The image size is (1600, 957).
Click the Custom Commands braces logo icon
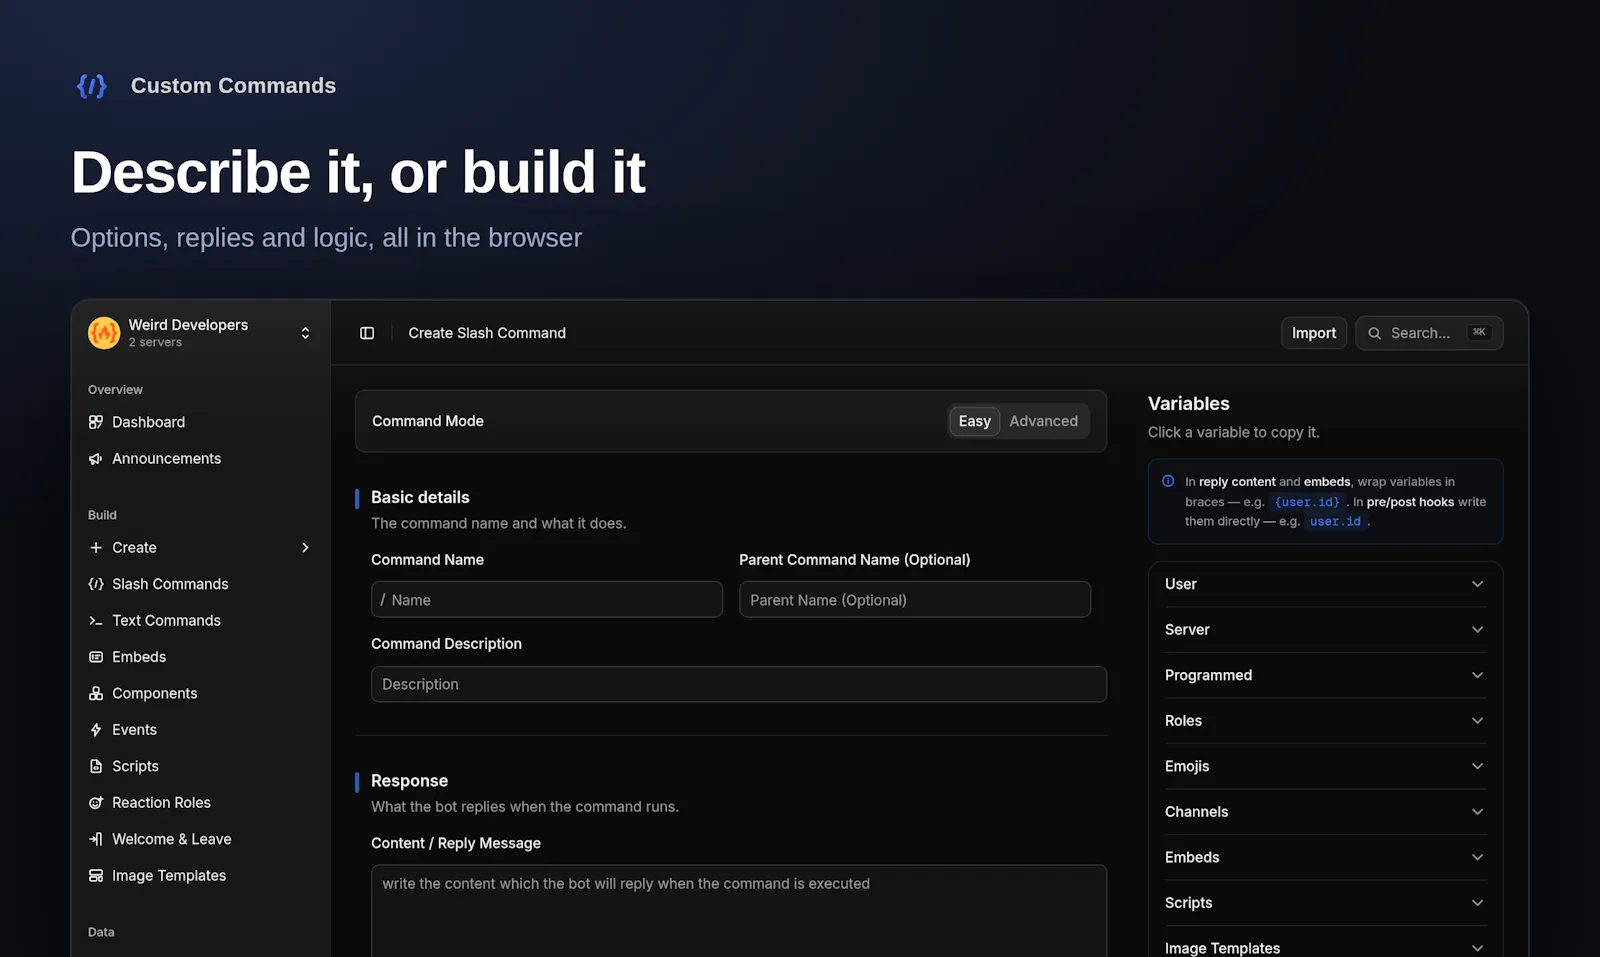coord(92,86)
